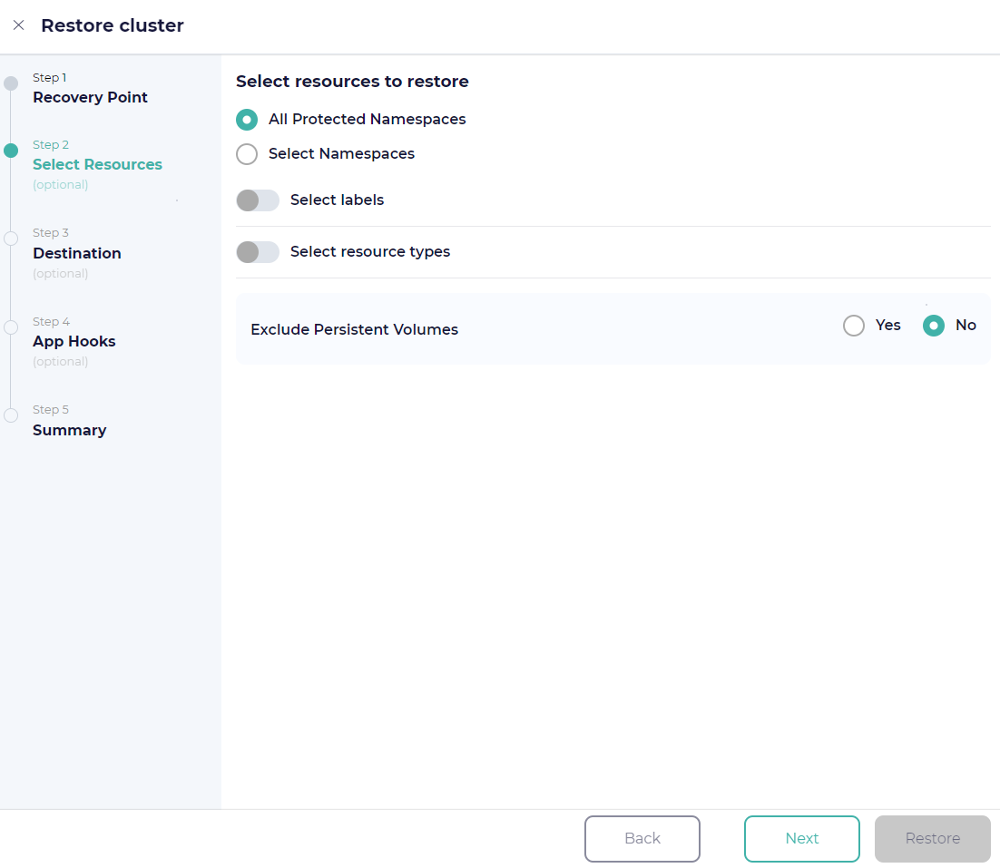Click the Restore button
Viewport: 1000px width, 868px height.
coord(932,839)
